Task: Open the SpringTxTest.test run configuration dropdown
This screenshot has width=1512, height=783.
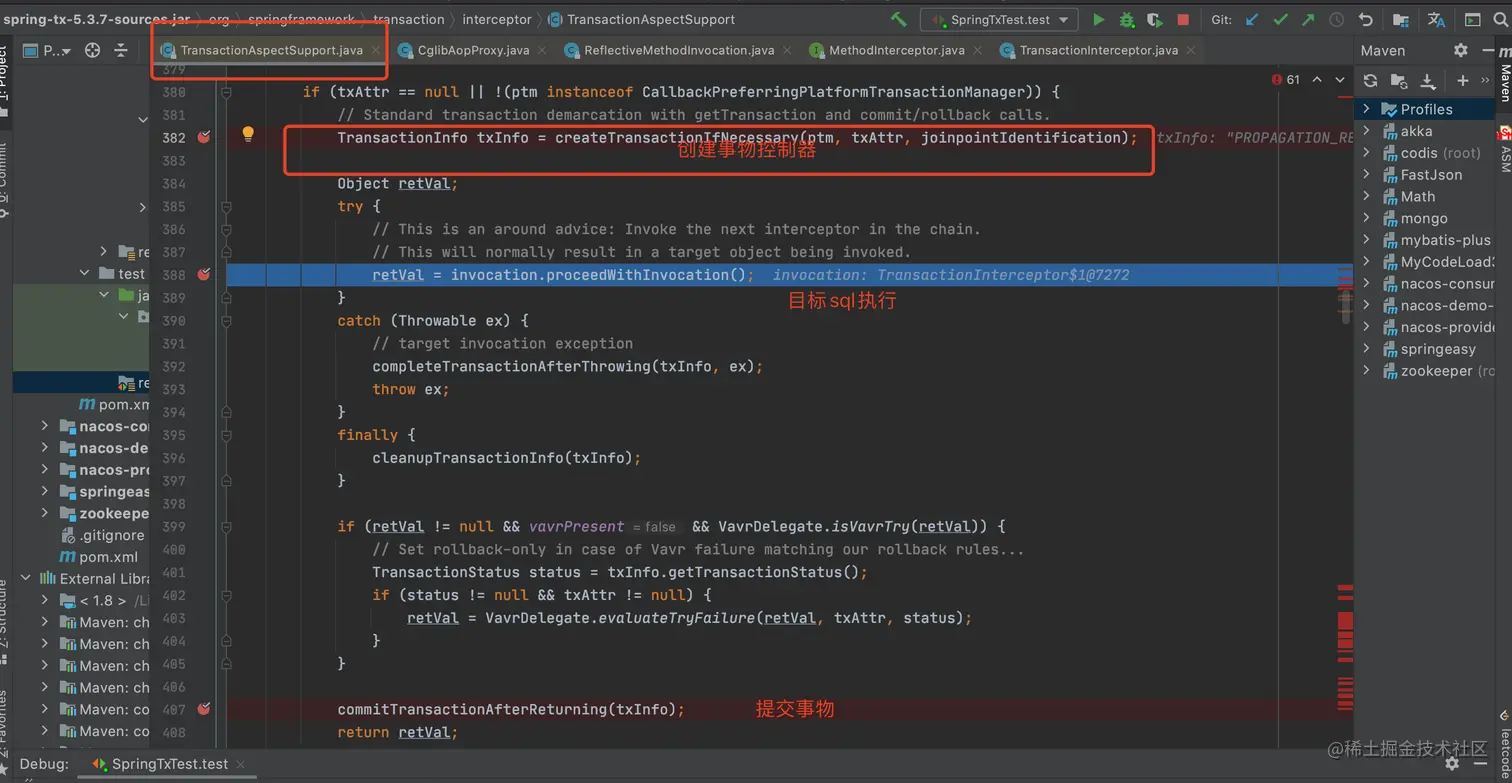Action: pos(998,19)
